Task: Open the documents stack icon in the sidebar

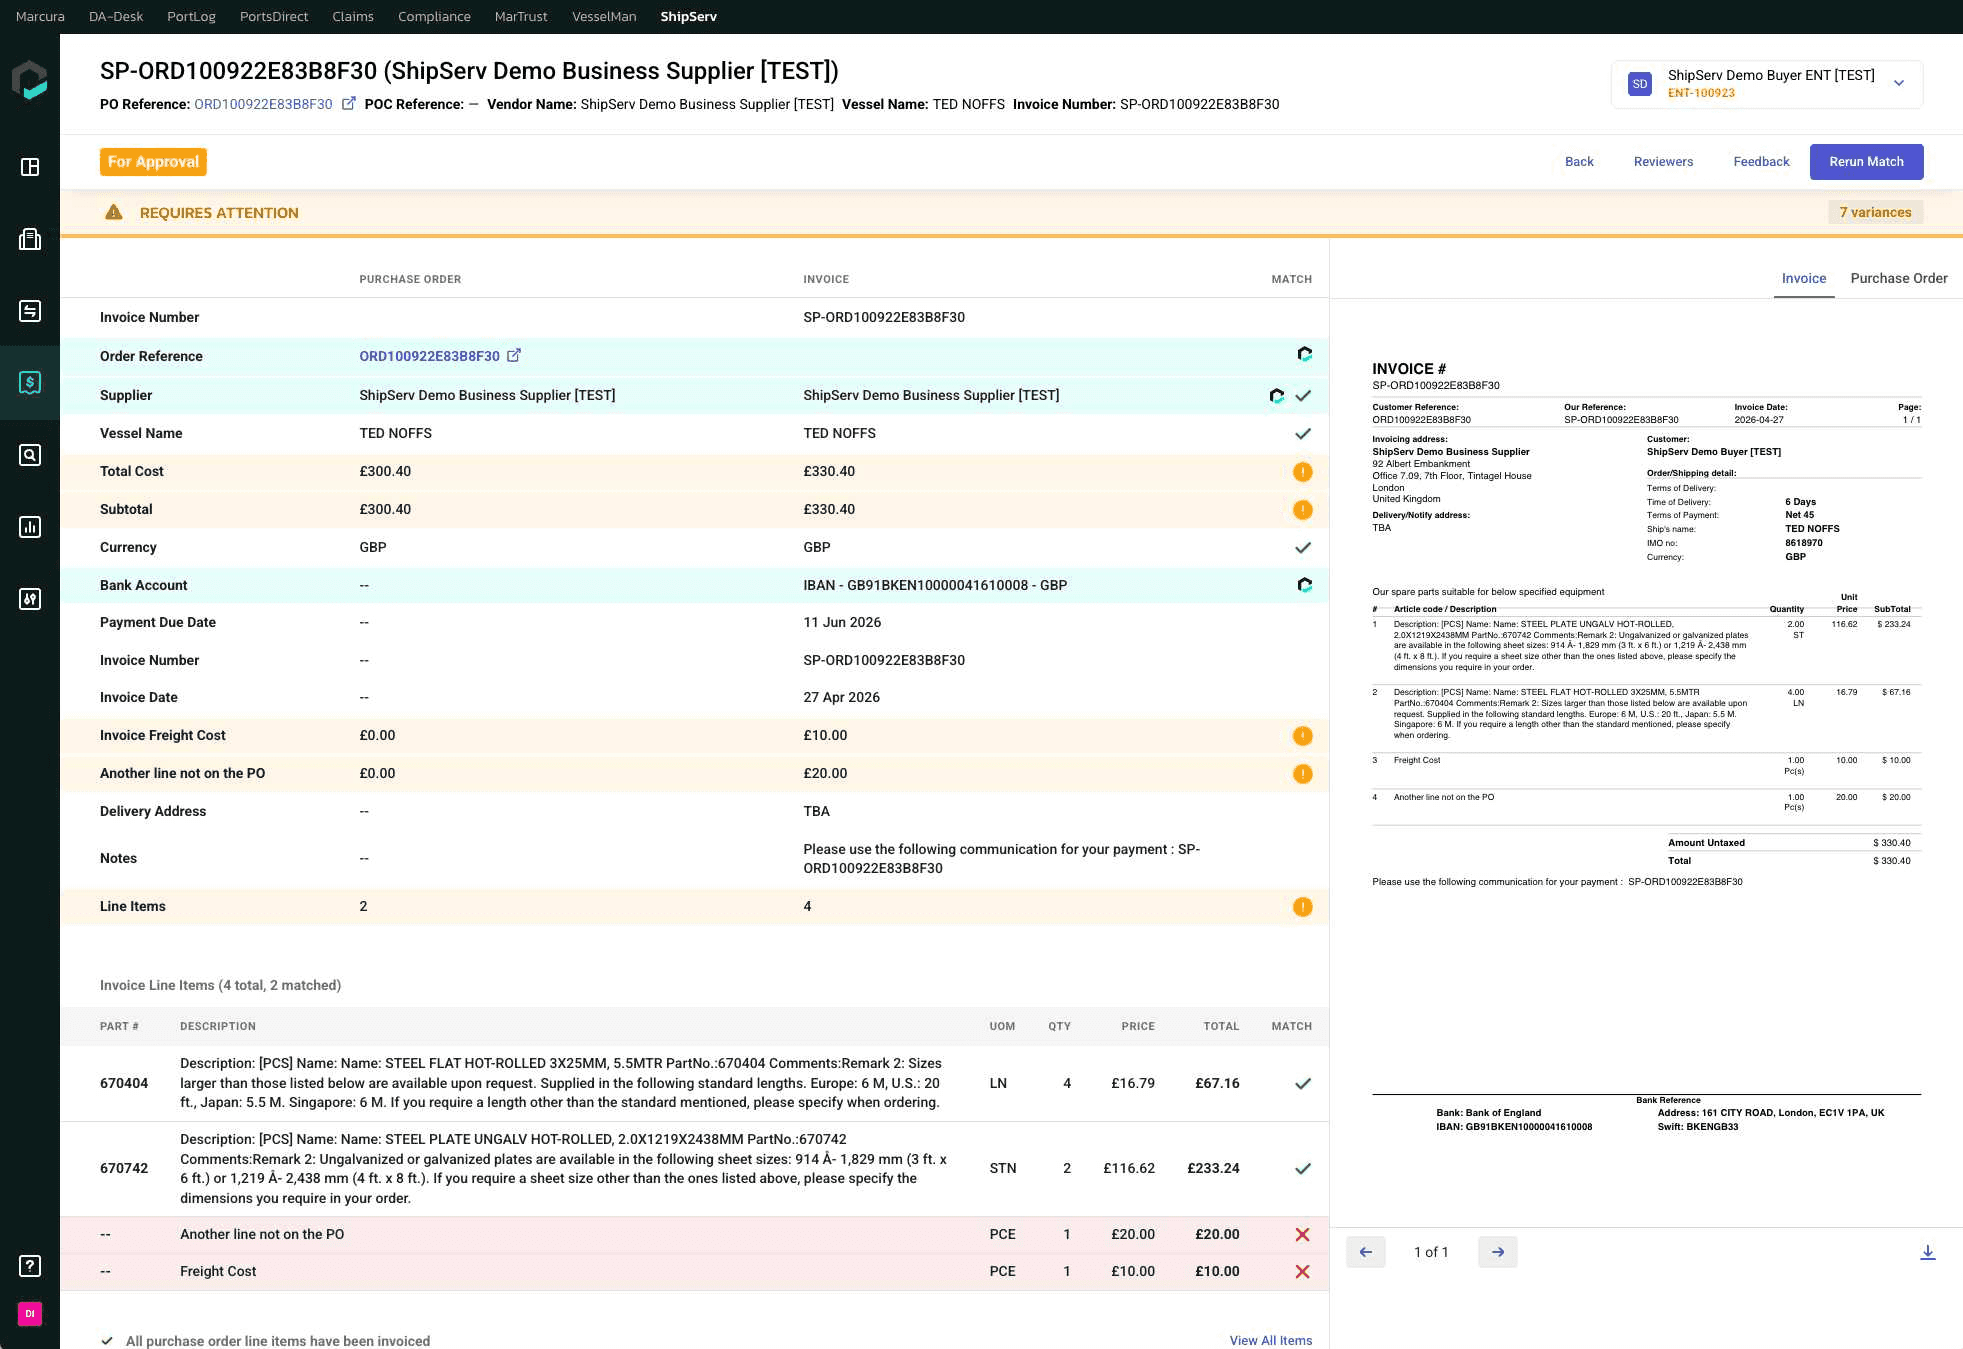Action: 30,239
